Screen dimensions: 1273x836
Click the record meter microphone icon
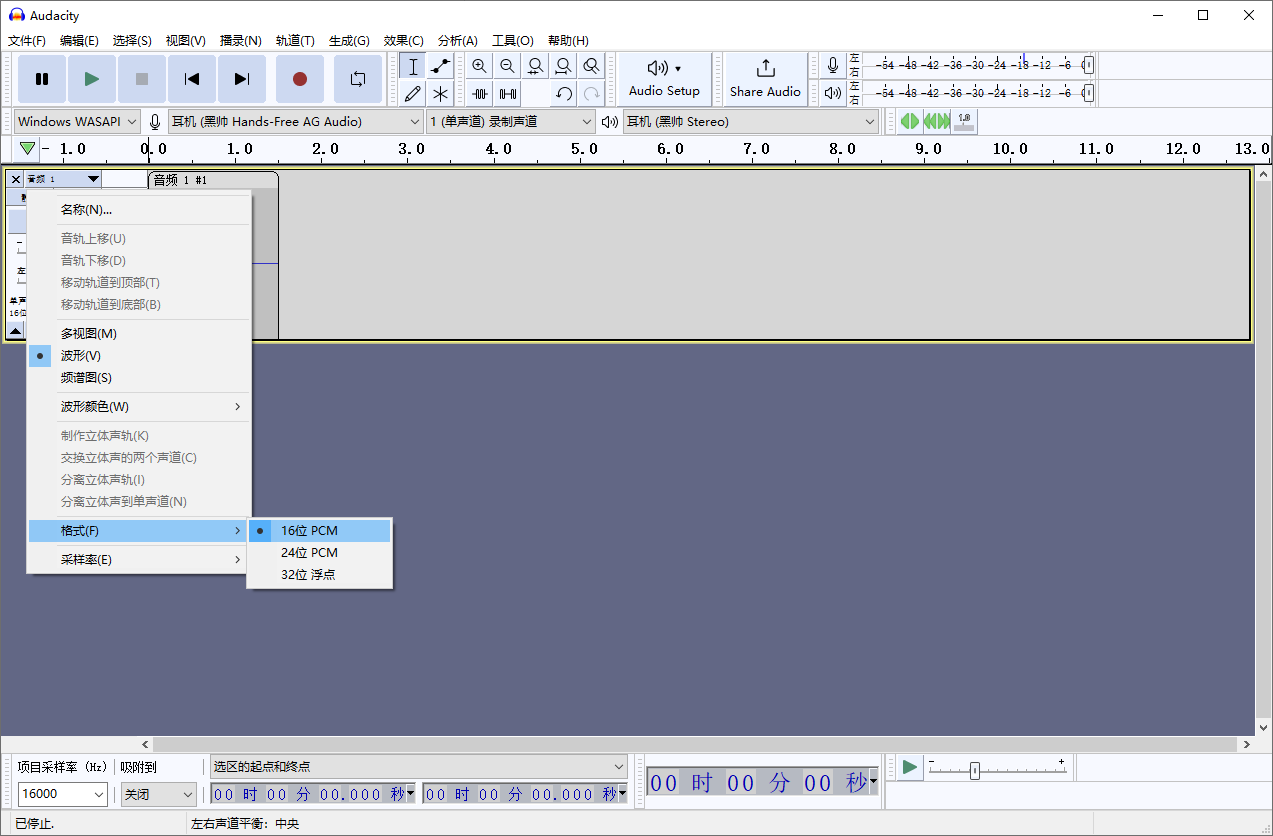(x=833, y=66)
